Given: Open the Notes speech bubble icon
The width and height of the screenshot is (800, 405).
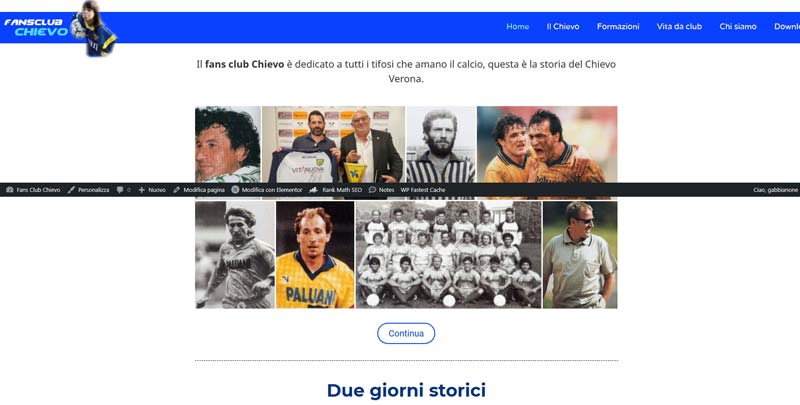Looking at the screenshot, I should tap(372, 189).
